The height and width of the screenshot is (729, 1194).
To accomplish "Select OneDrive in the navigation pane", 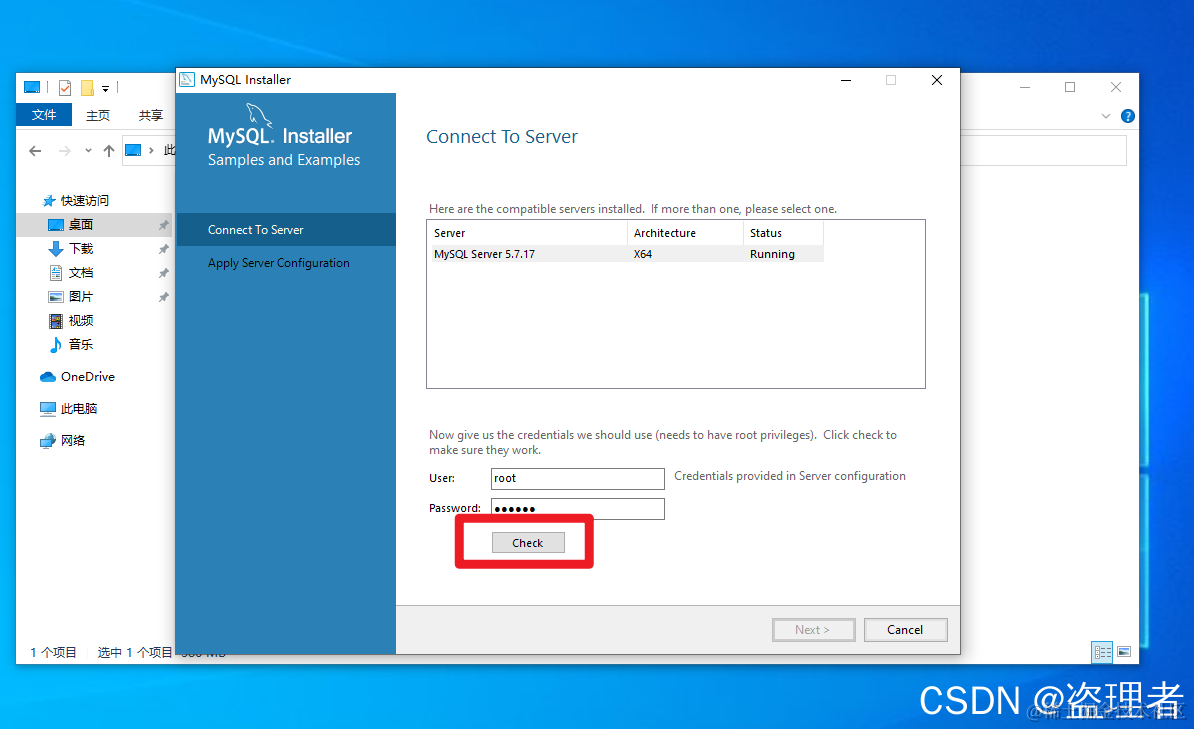I will pos(88,376).
